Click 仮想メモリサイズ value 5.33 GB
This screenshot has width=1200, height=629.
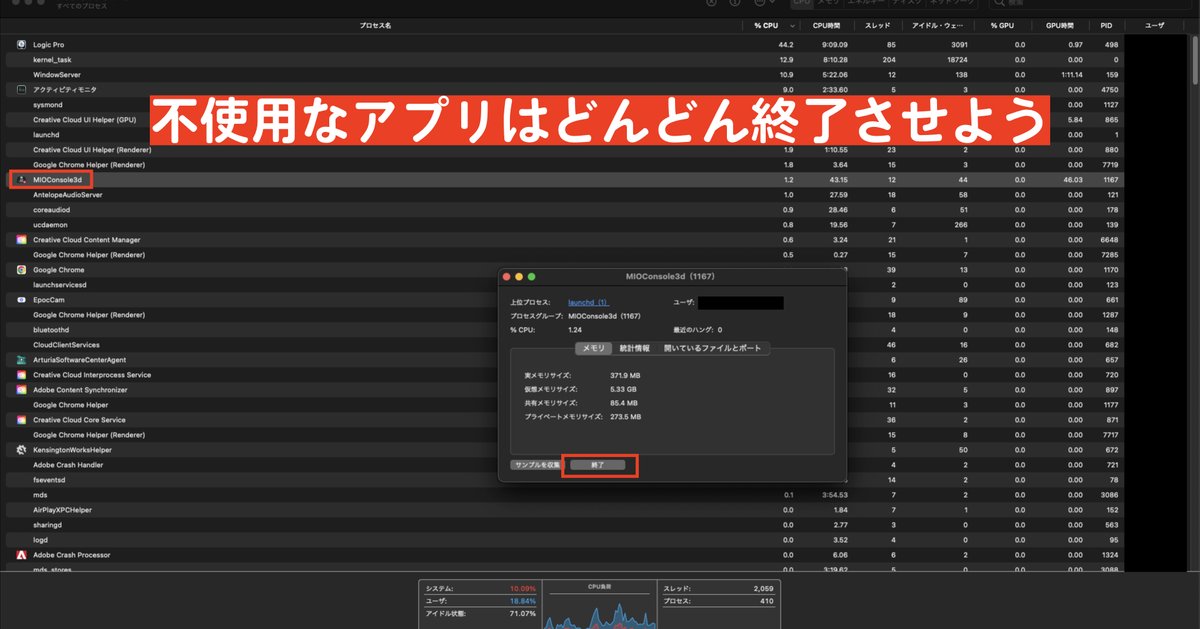click(623, 389)
